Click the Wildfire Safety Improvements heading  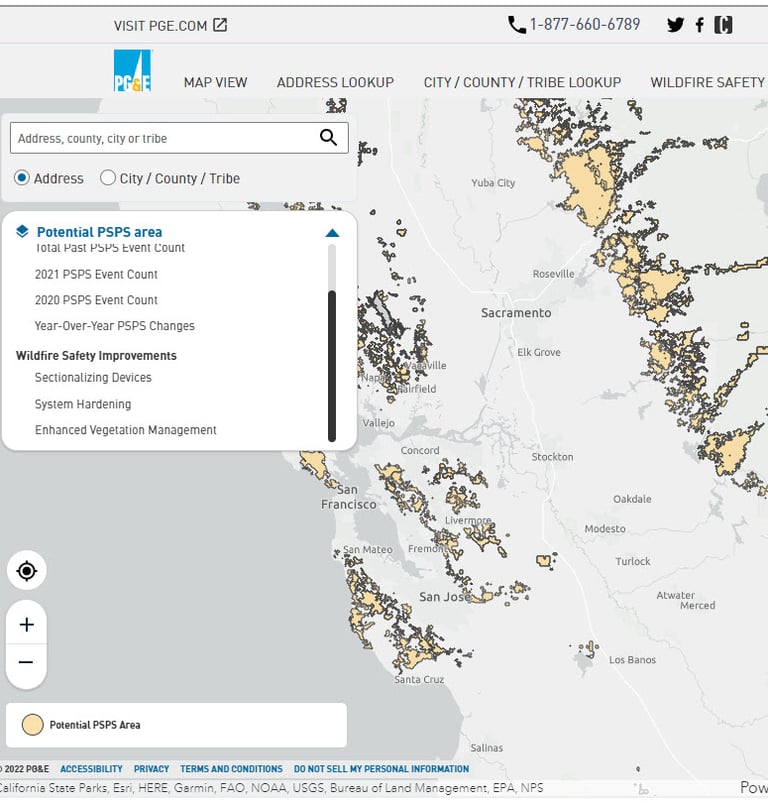(96, 355)
